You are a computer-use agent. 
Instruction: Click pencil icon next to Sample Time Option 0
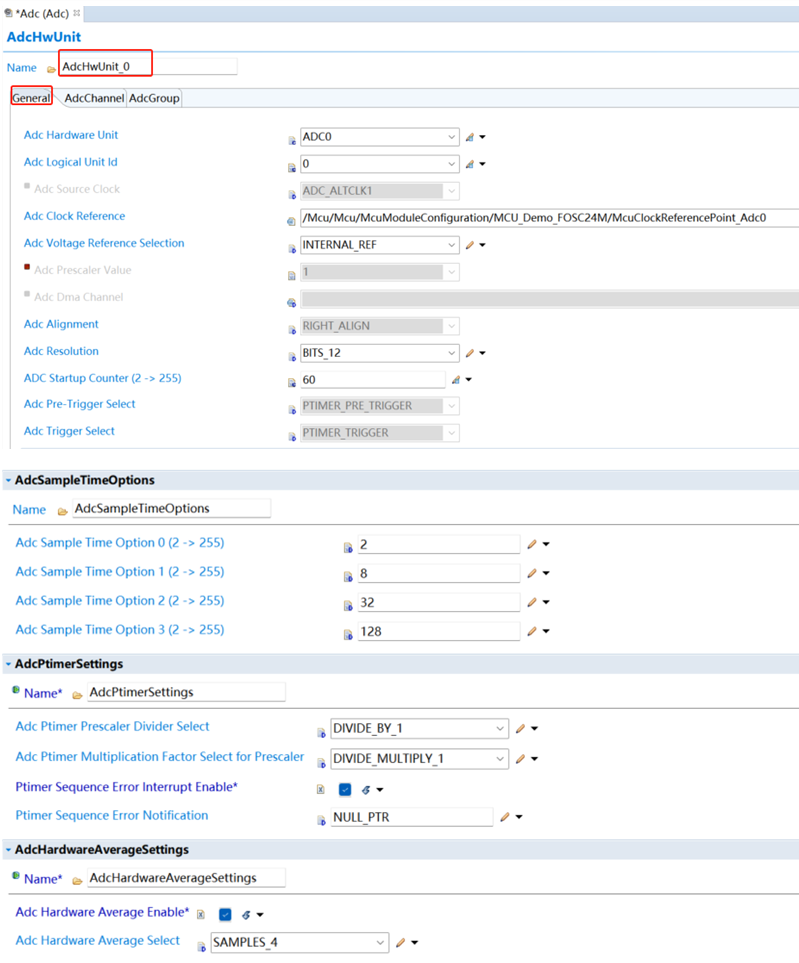[x=532, y=544]
